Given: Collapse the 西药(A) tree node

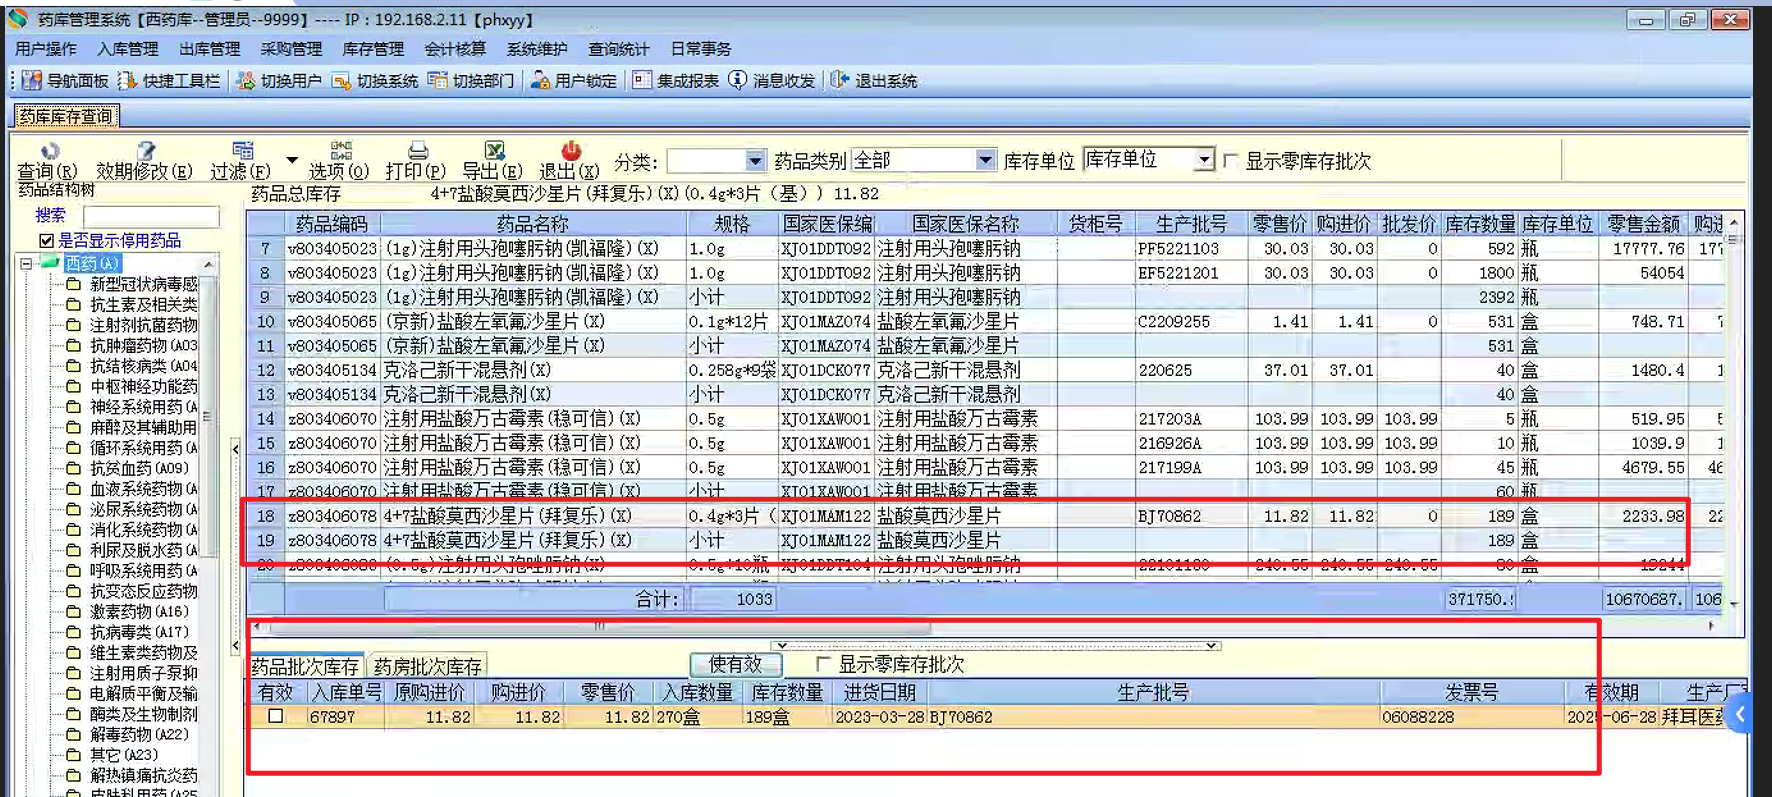Looking at the screenshot, I should coord(26,263).
